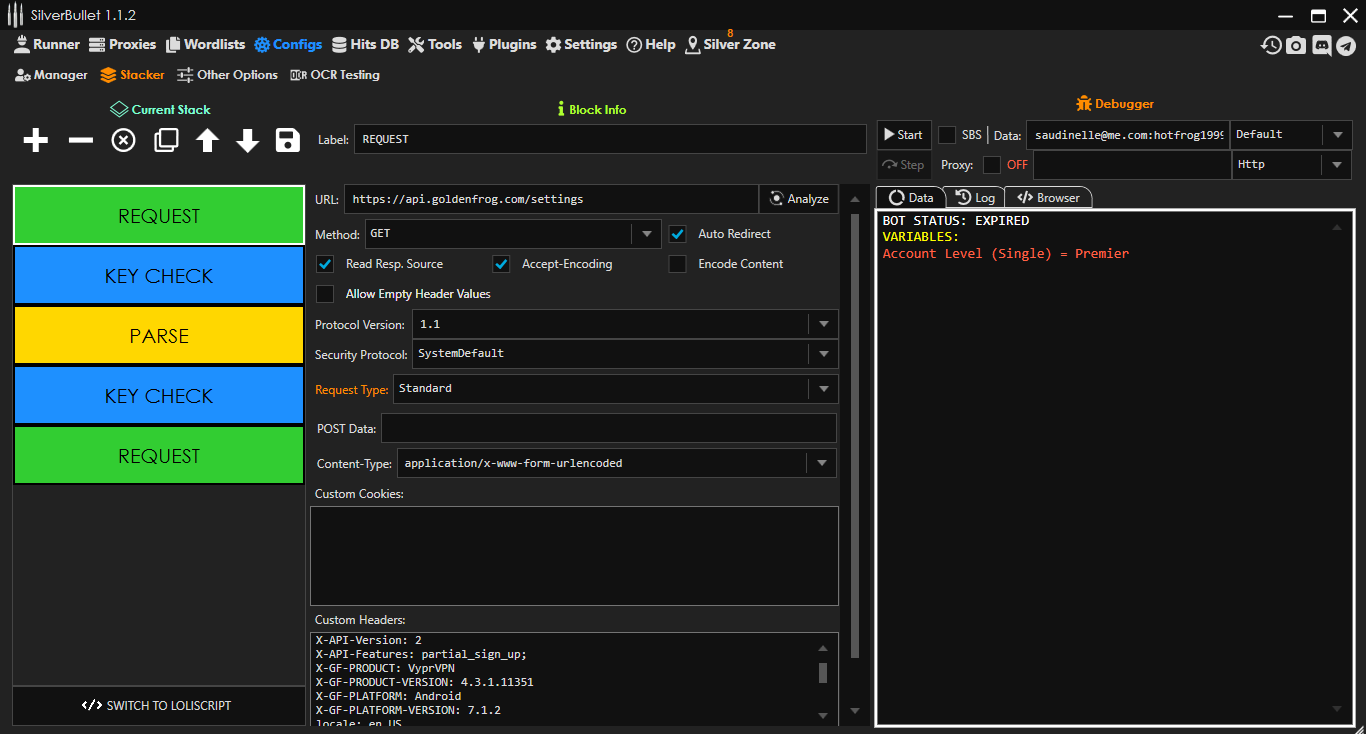Image resolution: width=1366 pixels, height=734 pixels.
Task: Toggle the Read Resp. Source checkbox
Action: pyautogui.click(x=325, y=264)
